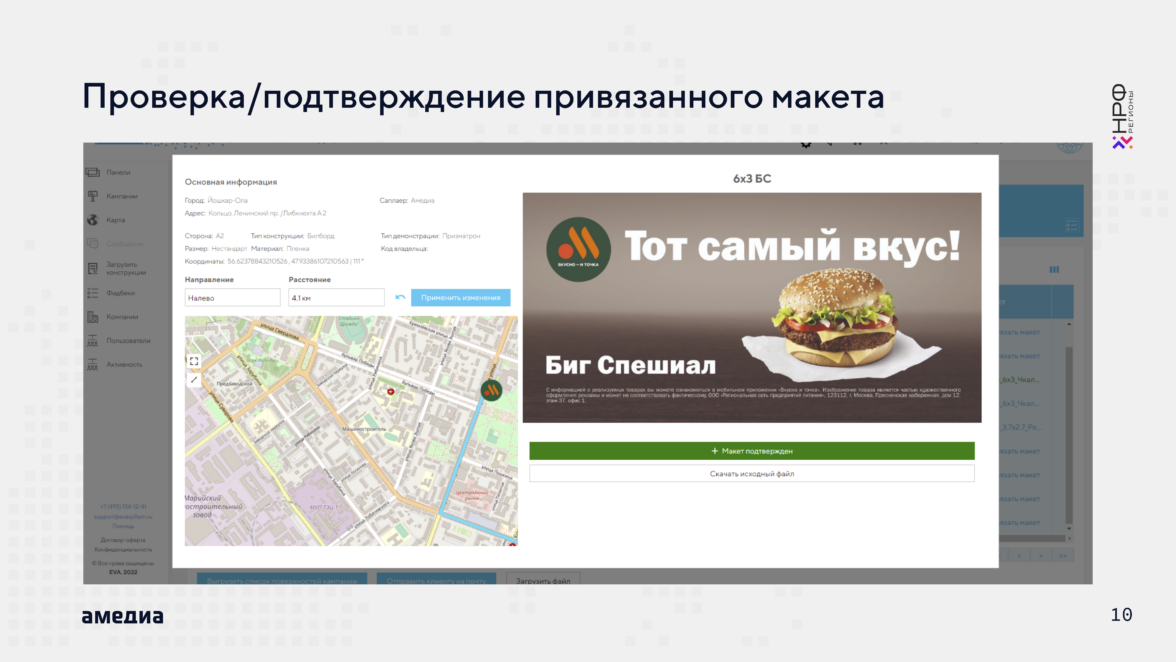Click Применить изменения button
This screenshot has width=1176, height=662.
point(460,298)
